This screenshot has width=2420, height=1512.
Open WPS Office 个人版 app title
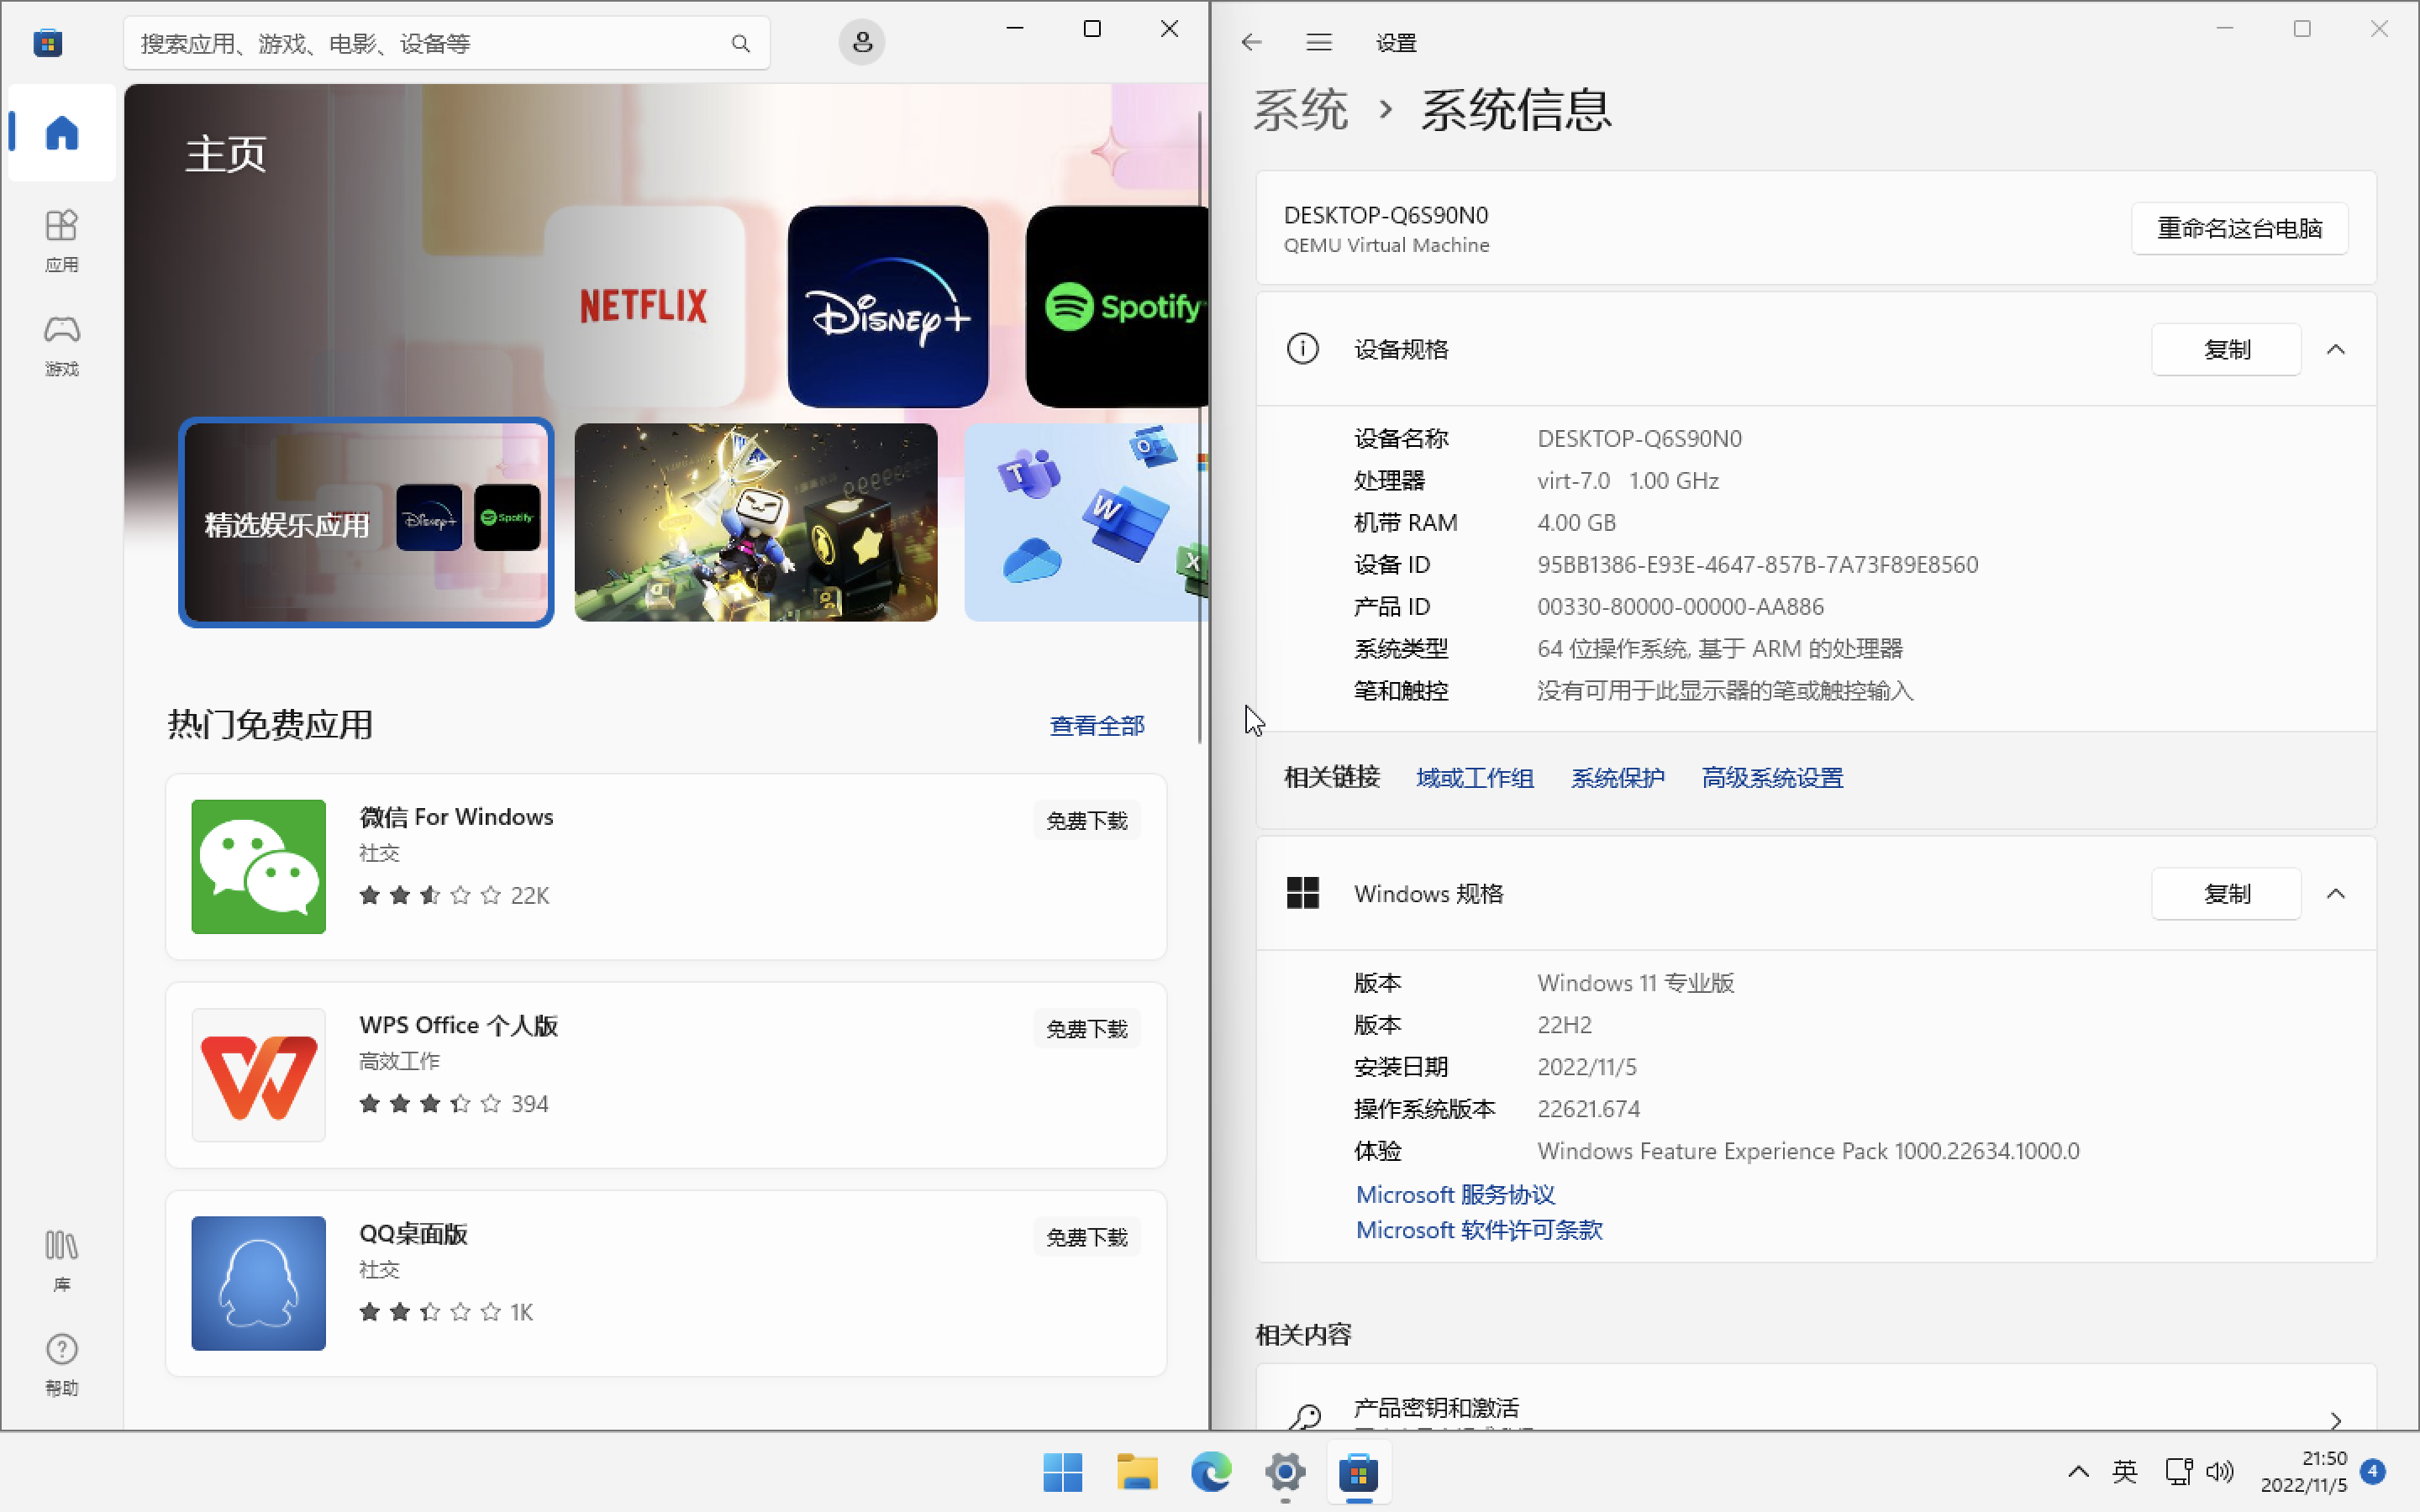click(x=458, y=1025)
